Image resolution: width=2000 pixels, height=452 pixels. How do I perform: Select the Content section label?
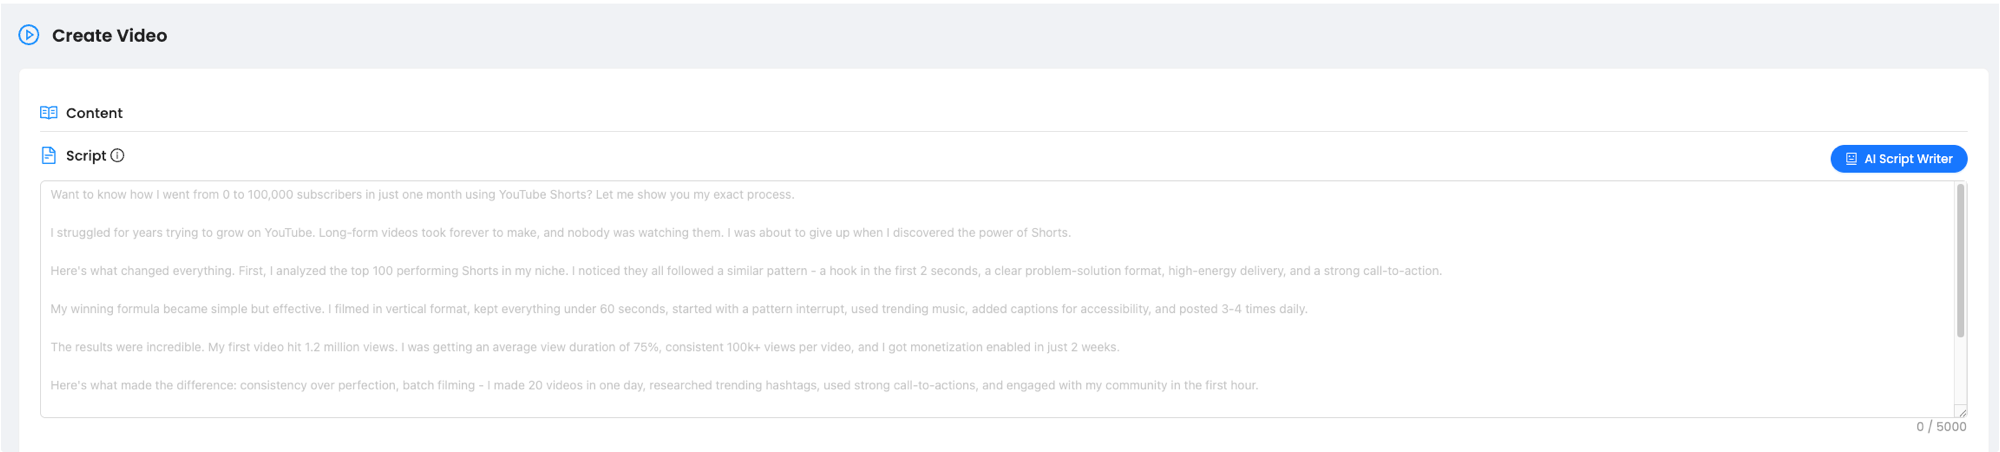coord(94,113)
